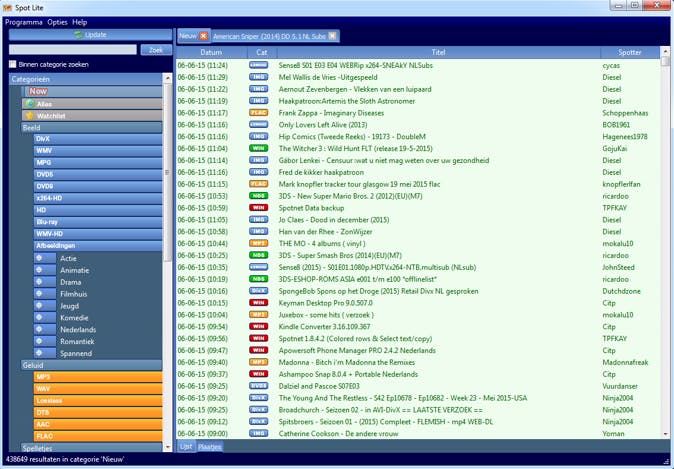674x469 pixels.
Task: Select the orange Lossless category filter
Action: click(x=98, y=400)
